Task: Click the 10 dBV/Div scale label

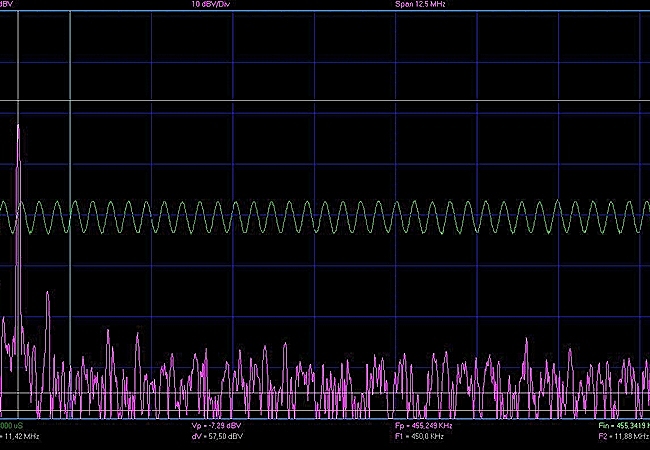Action: click(x=212, y=5)
